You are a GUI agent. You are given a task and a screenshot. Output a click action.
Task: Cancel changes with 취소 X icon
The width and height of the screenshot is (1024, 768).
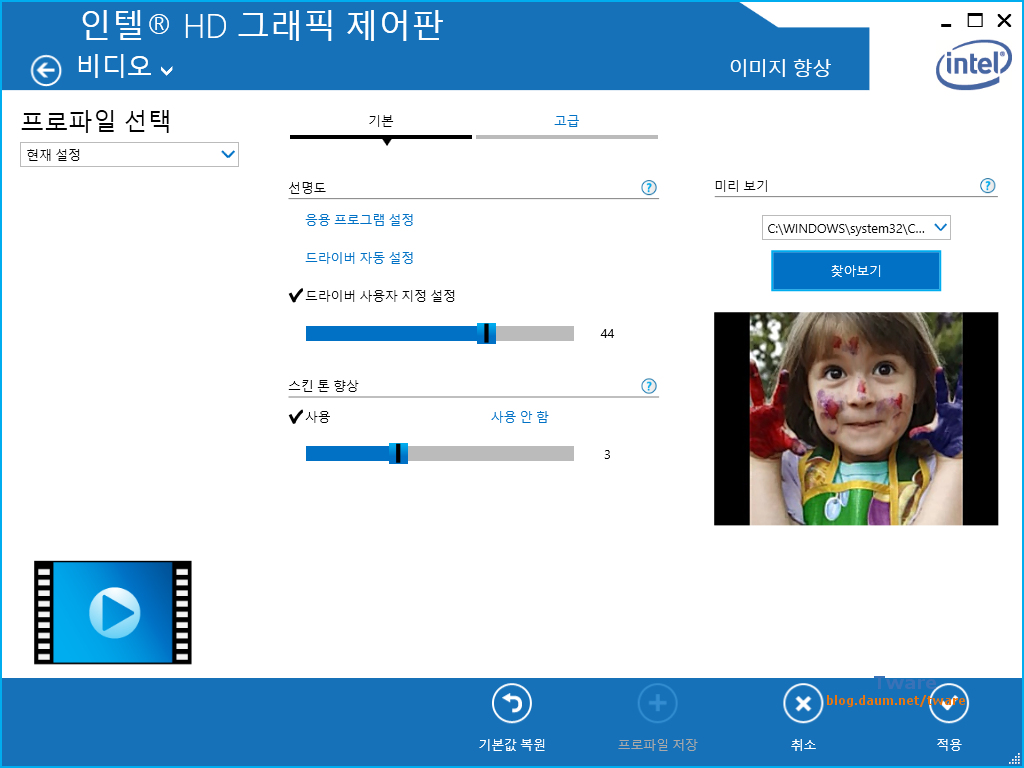(803, 704)
